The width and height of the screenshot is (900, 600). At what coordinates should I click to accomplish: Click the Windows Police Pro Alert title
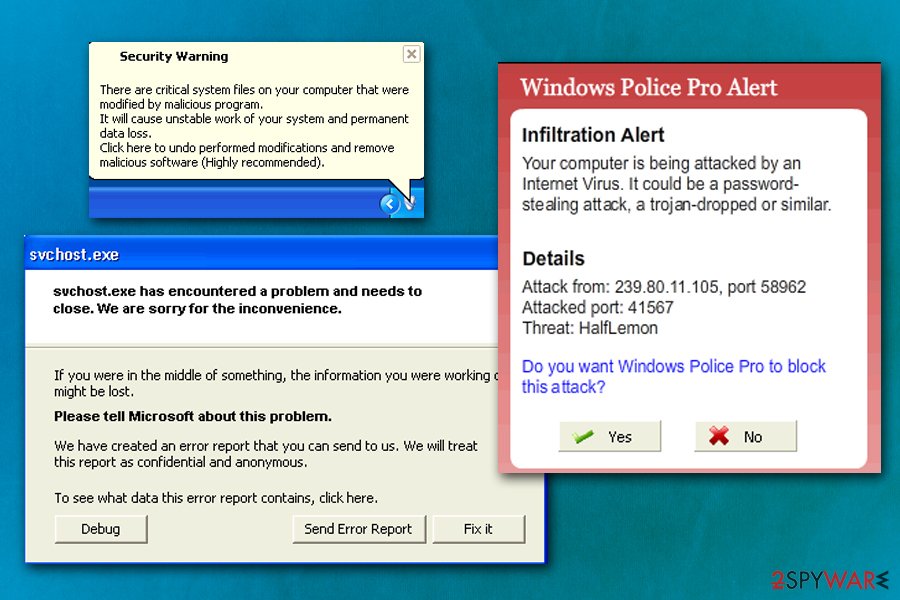[x=649, y=87]
